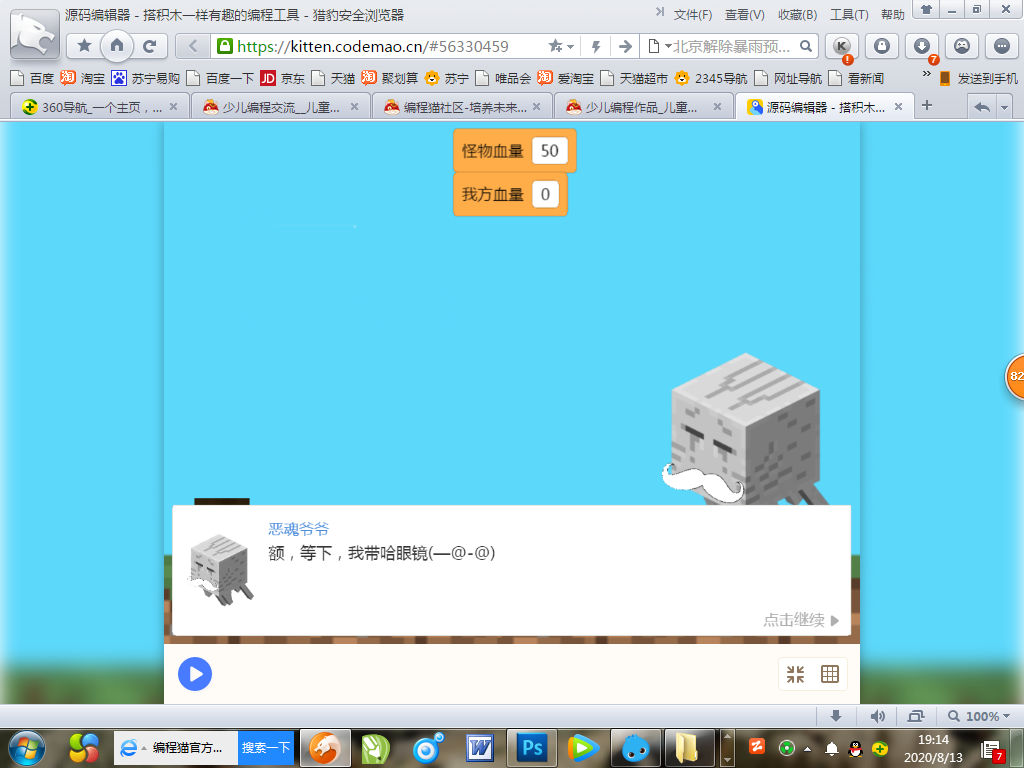Screen dimensions: 1024x768
Task: Open 文件(F) menu
Action: coord(692,14)
